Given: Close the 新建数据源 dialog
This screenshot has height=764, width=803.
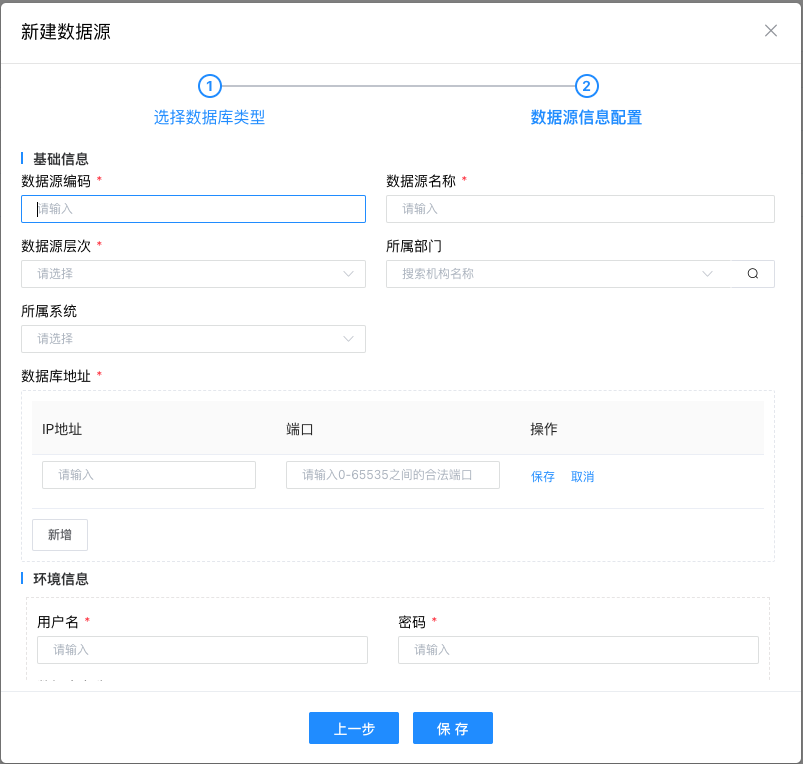Looking at the screenshot, I should tap(770, 30).
